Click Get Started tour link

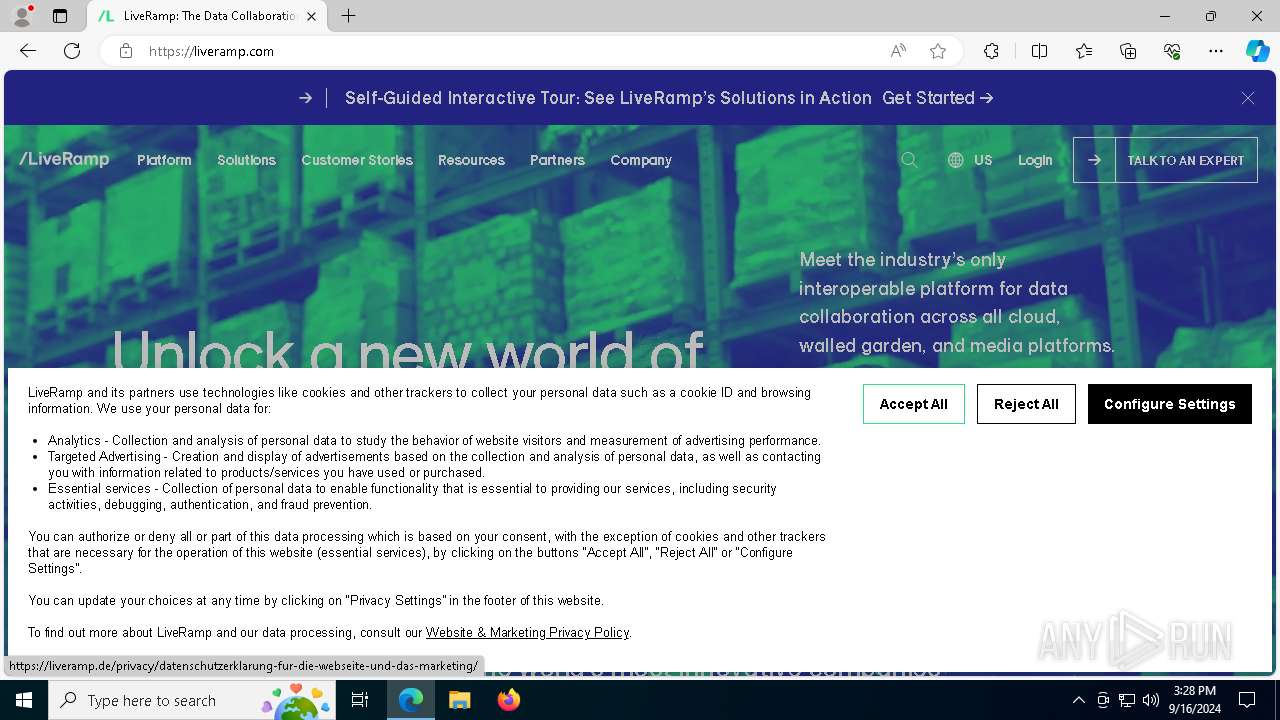click(937, 98)
